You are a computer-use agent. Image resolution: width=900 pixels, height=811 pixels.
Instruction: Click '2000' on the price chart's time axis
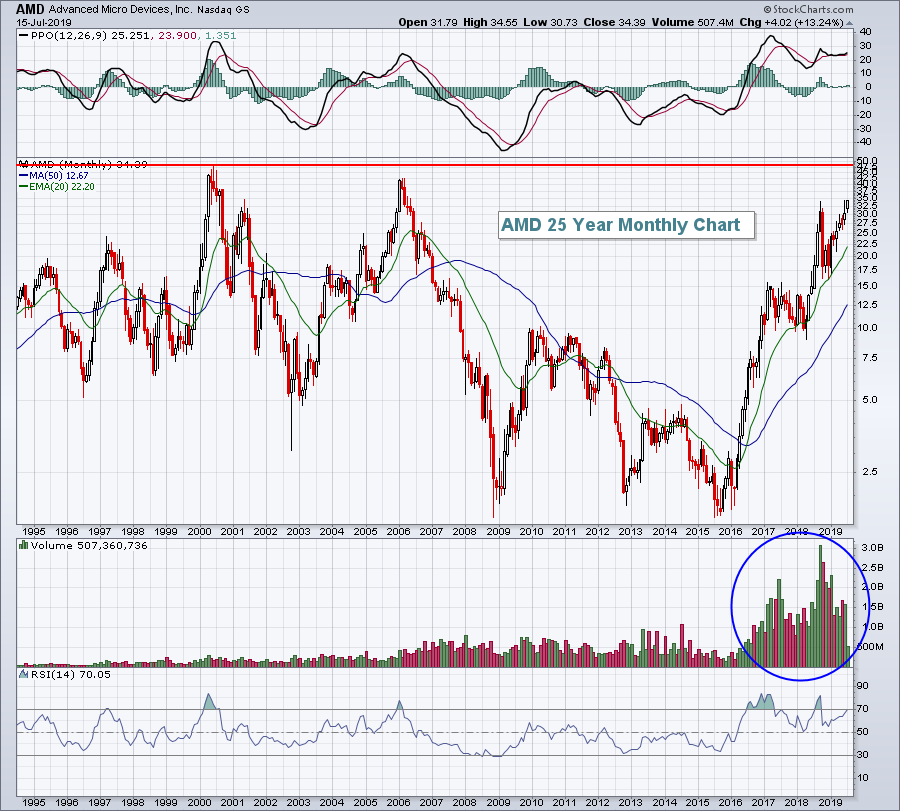(199, 531)
